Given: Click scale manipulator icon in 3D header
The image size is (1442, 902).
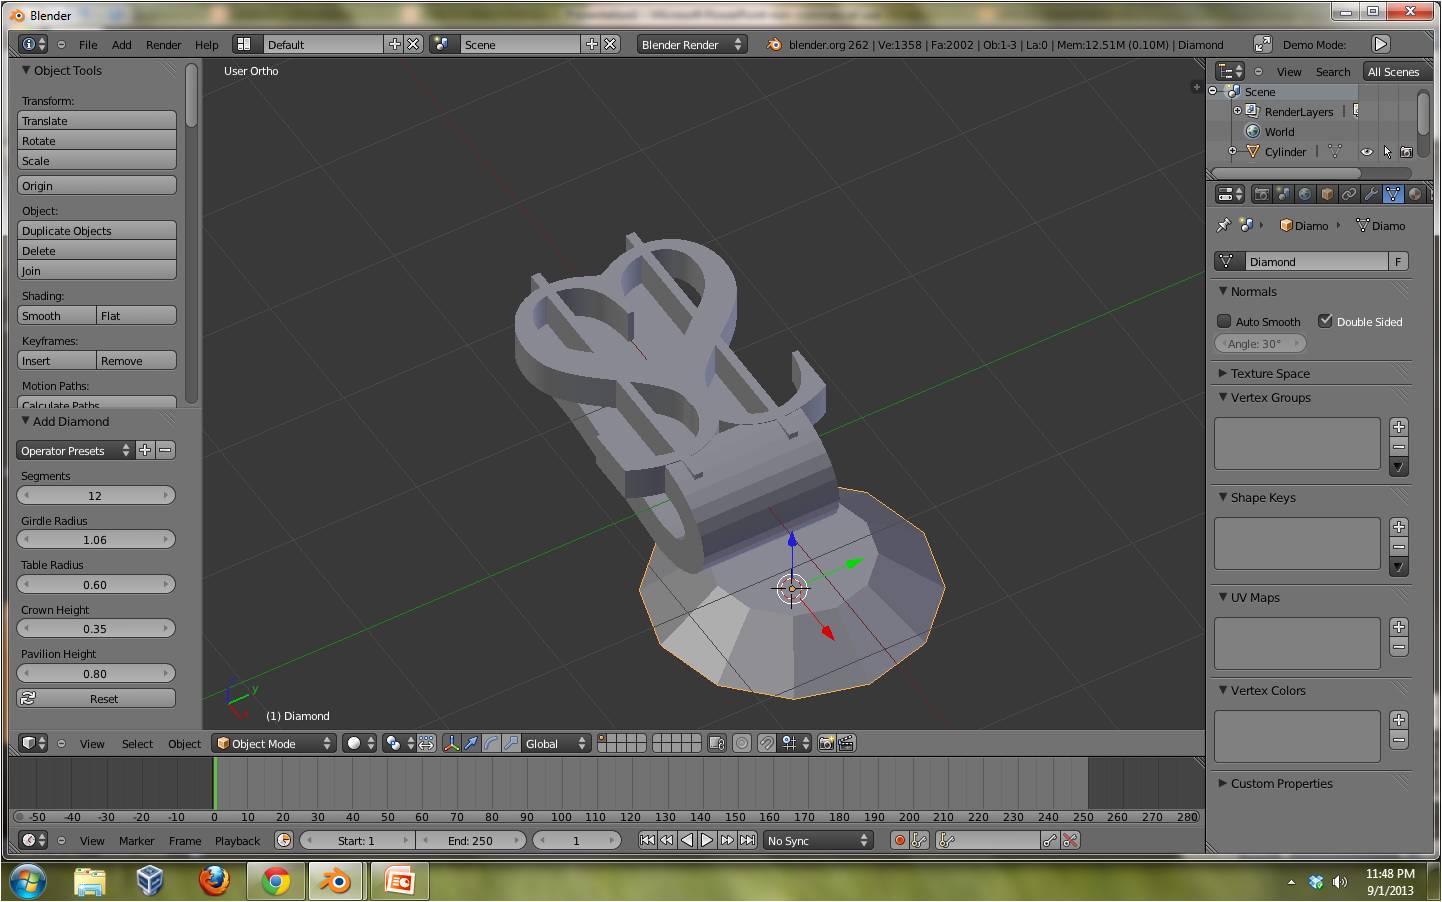Looking at the screenshot, I should point(511,743).
